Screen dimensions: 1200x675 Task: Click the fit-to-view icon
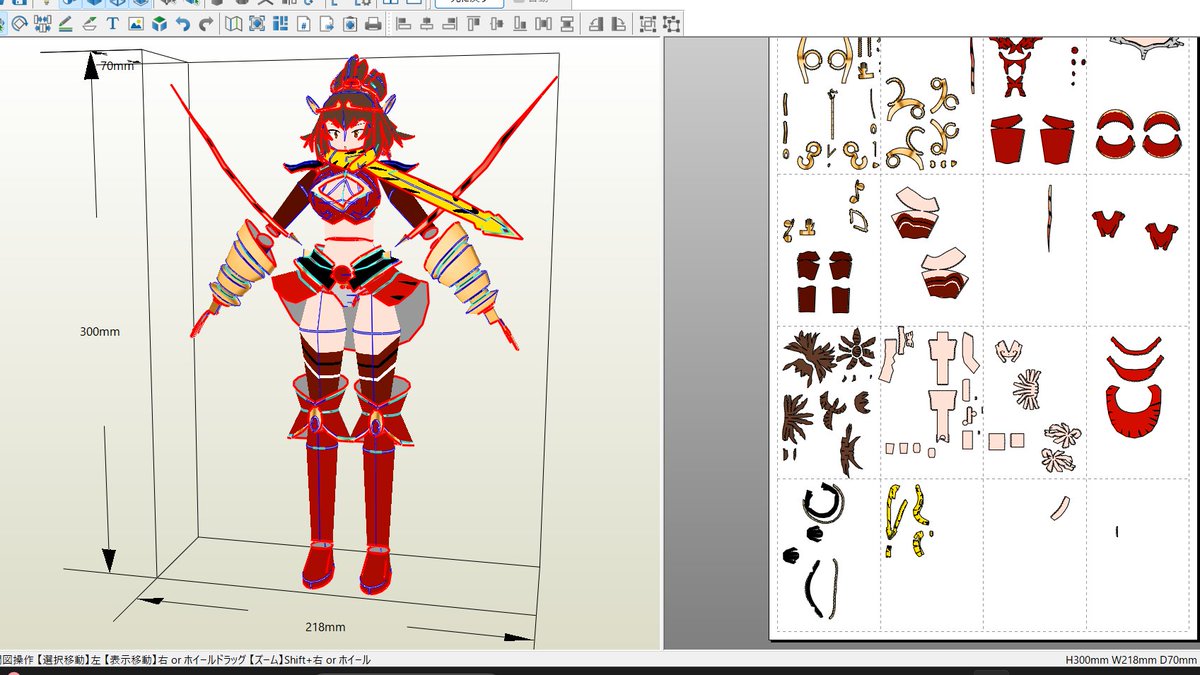tap(256, 23)
